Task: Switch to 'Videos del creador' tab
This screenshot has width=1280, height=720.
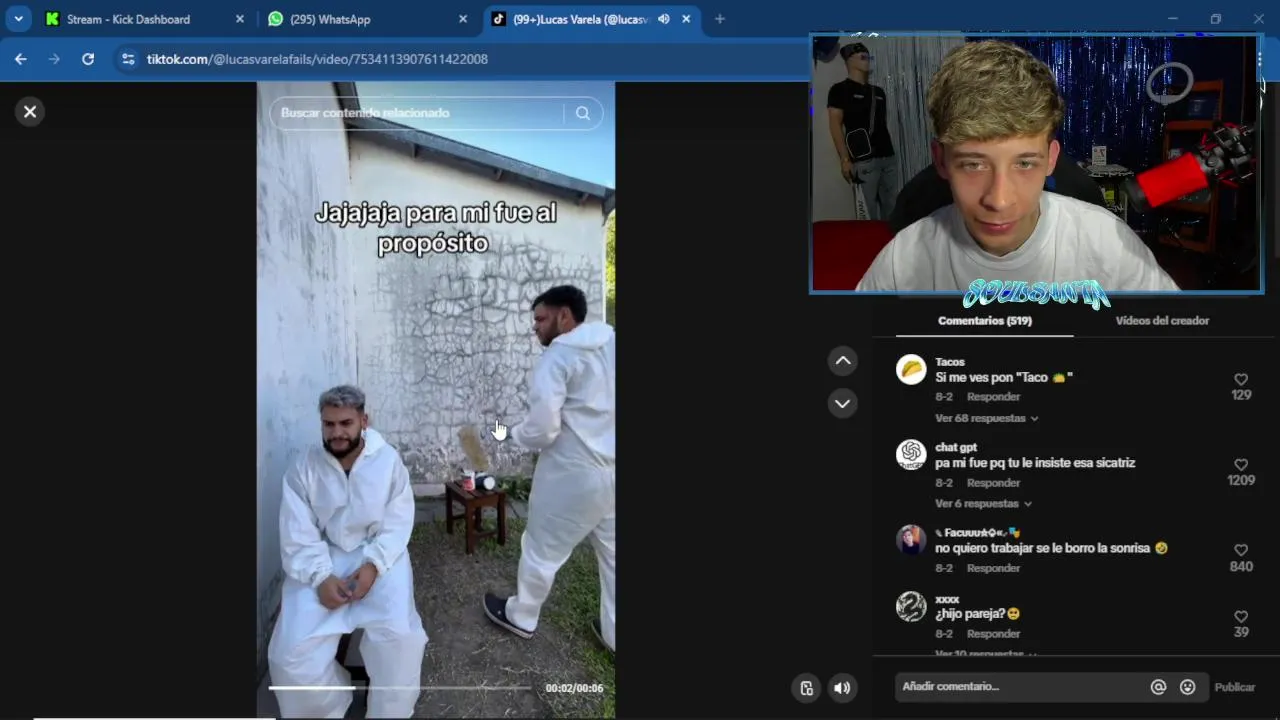Action: click(1162, 321)
